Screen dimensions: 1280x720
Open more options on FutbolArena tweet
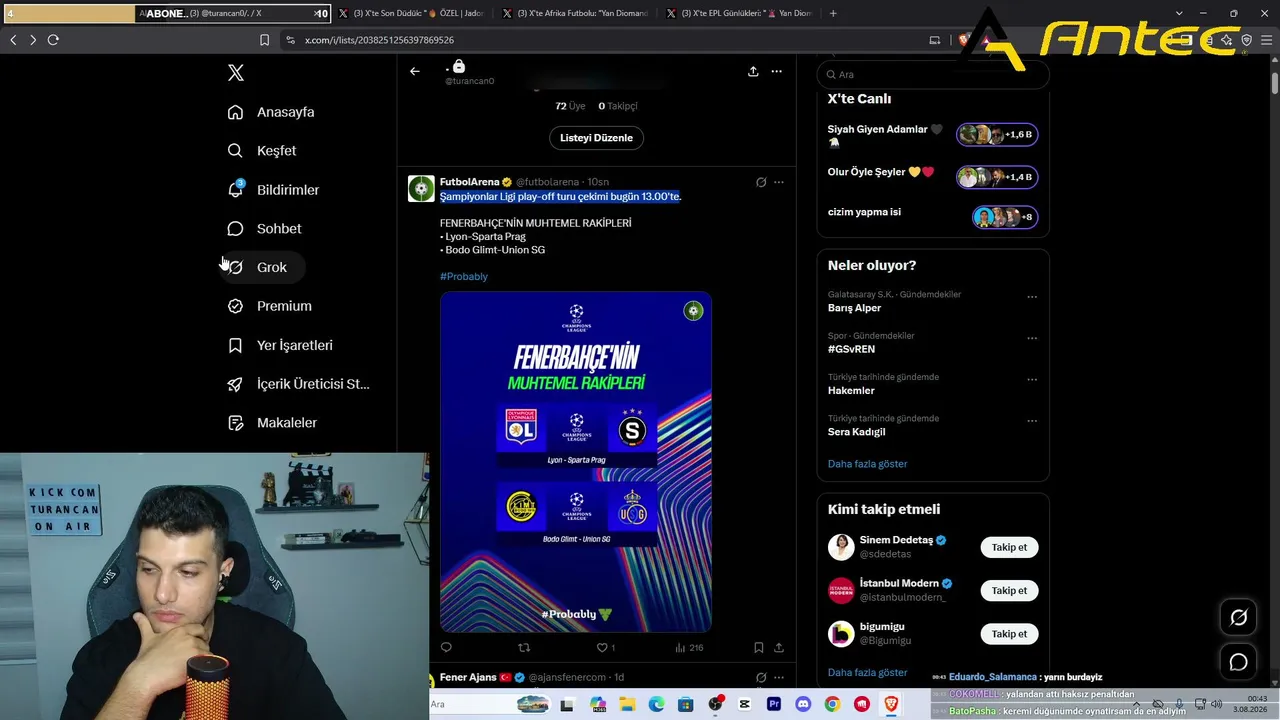click(x=779, y=182)
